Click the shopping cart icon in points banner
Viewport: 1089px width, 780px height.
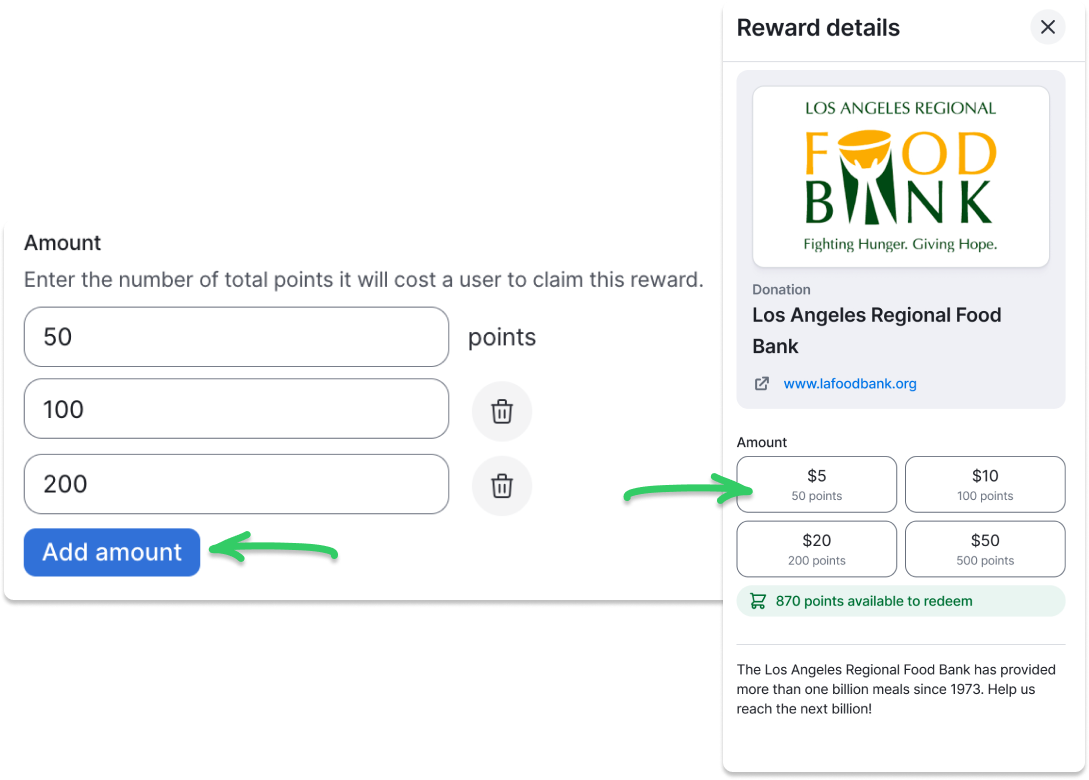(x=758, y=601)
